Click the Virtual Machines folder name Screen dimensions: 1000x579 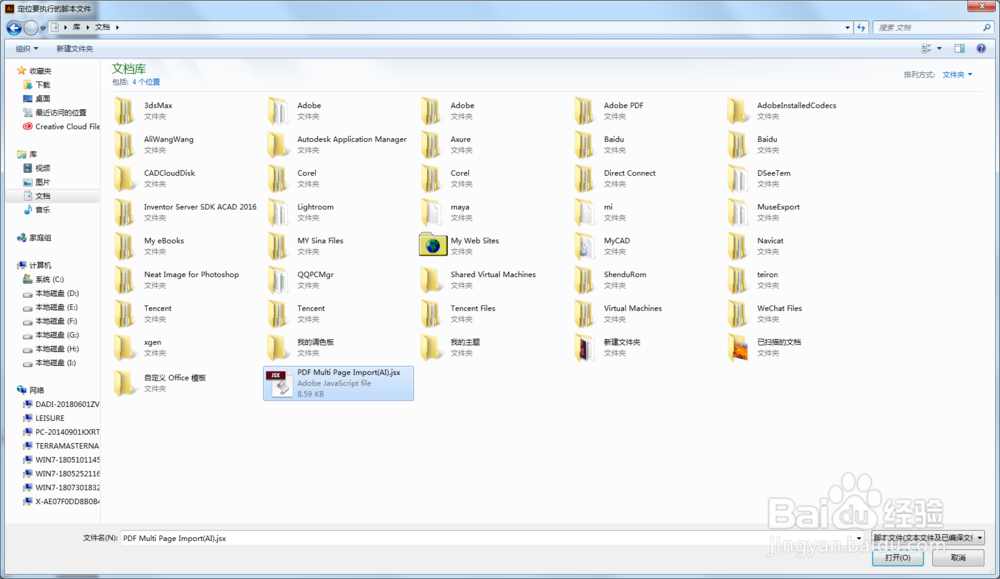click(x=633, y=308)
